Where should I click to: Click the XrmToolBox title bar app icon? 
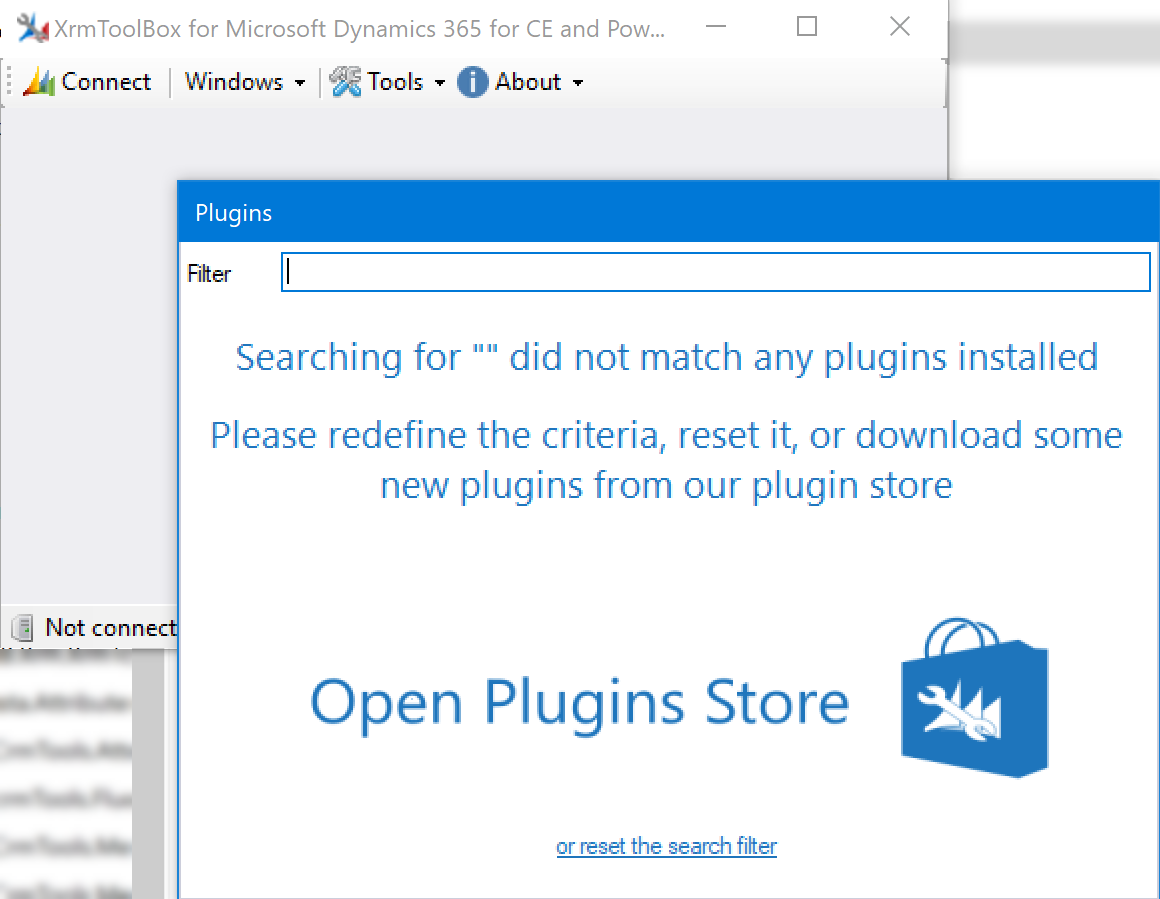(32, 28)
